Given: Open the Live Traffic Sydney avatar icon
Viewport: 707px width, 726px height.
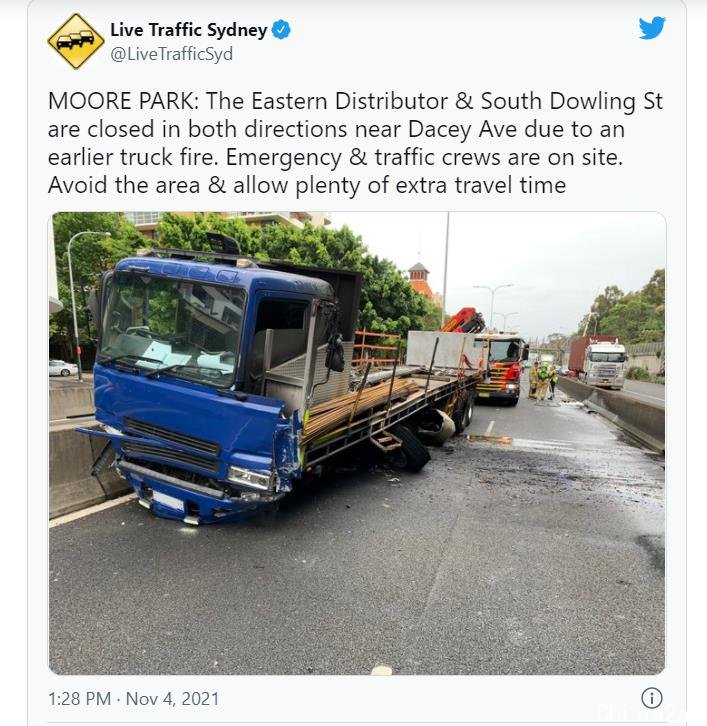Looking at the screenshot, I should click(76, 41).
